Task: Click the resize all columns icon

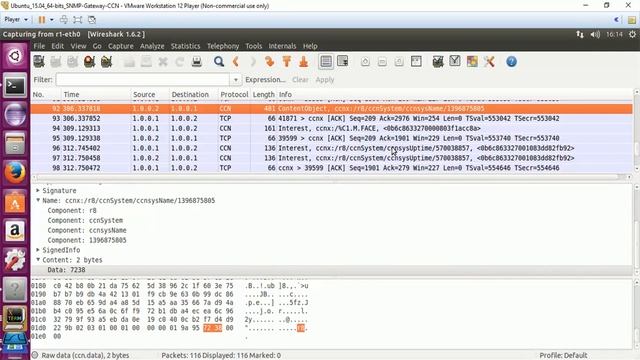Action: coord(416,62)
